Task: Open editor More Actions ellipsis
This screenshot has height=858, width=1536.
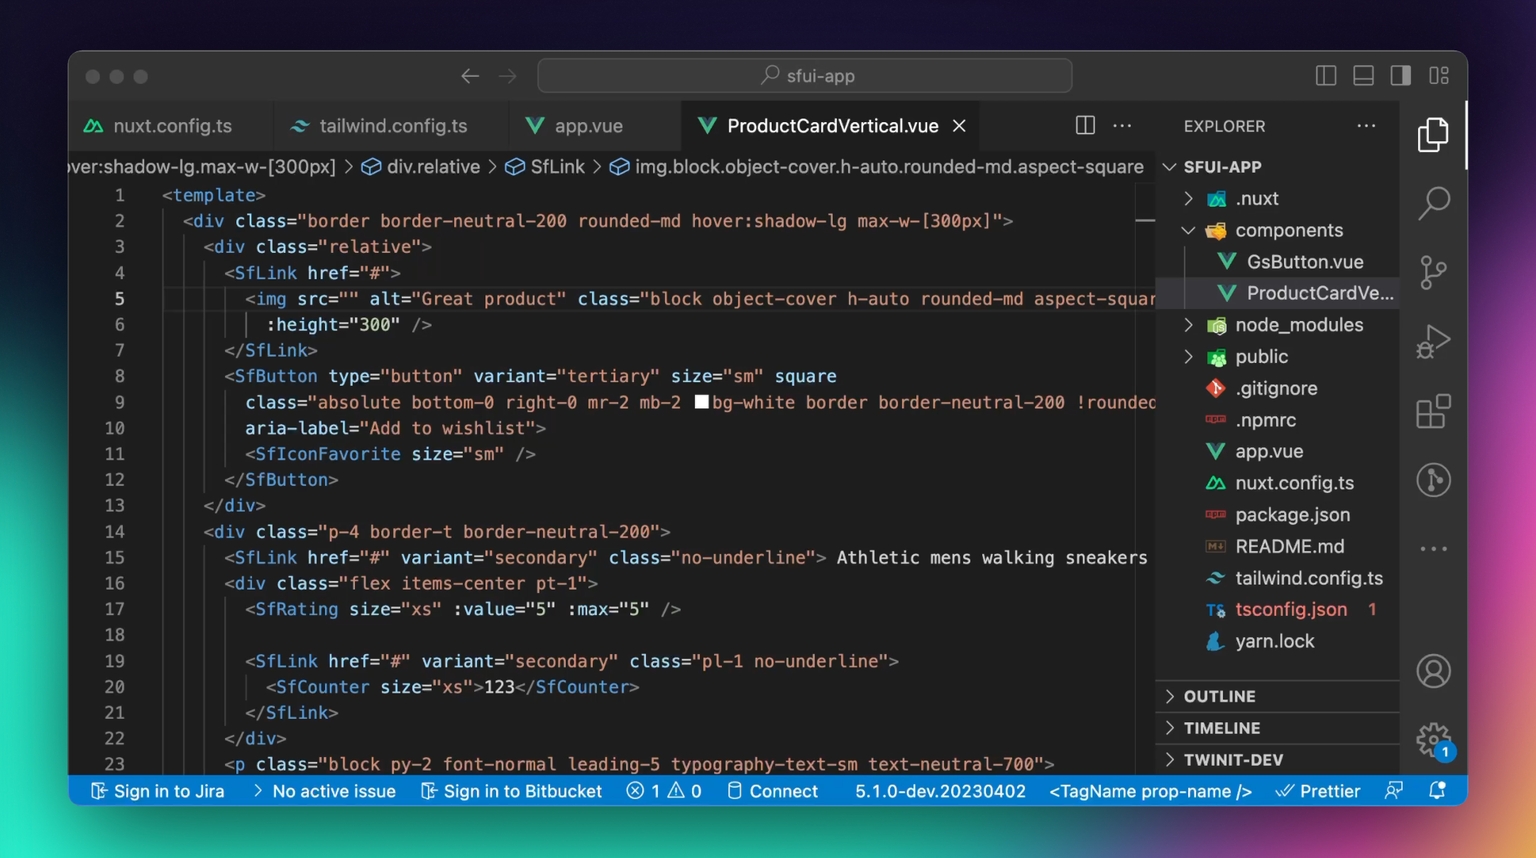Action: point(1122,126)
